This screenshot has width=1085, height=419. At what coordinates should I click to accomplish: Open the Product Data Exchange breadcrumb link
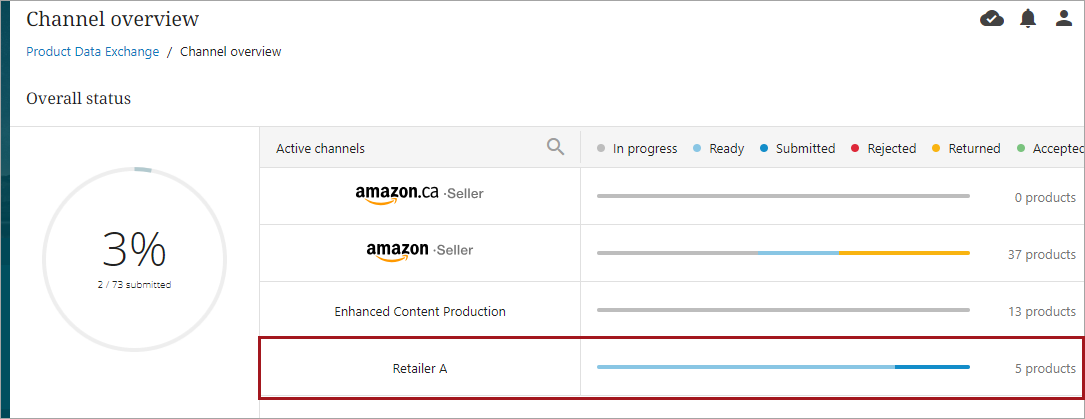click(92, 52)
